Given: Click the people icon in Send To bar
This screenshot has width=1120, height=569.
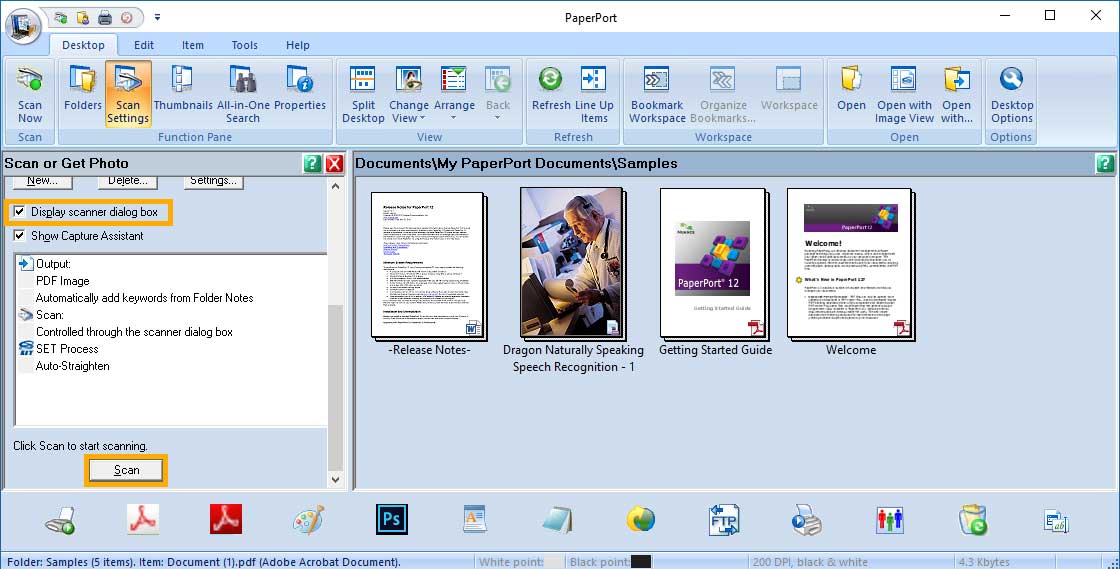Looking at the screenshot, I should tap(889, 520).
